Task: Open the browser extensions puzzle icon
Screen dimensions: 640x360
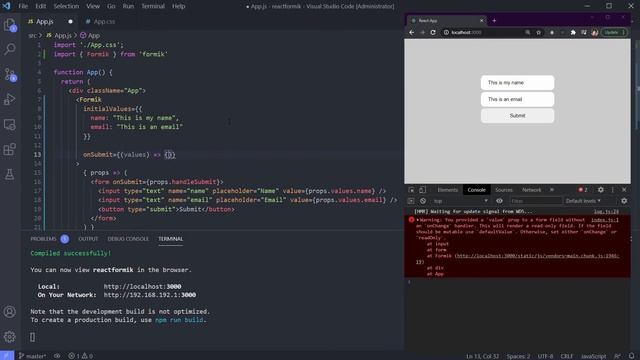Action: pos(573,32)
